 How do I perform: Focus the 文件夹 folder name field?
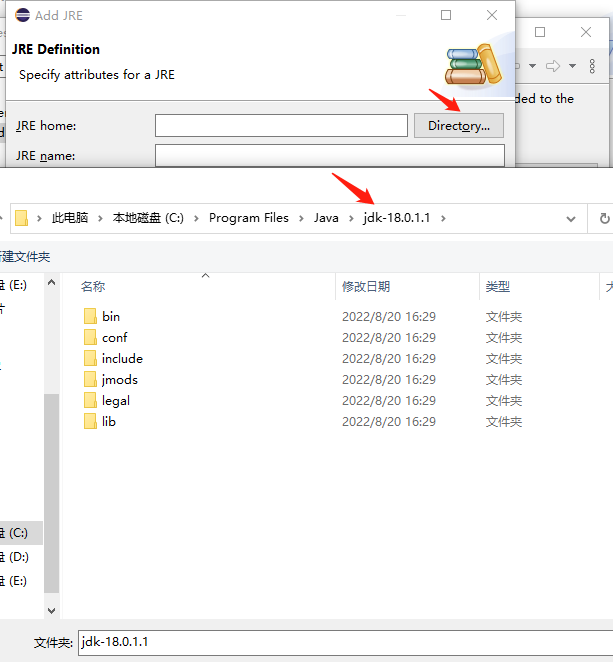click(345, 643)
